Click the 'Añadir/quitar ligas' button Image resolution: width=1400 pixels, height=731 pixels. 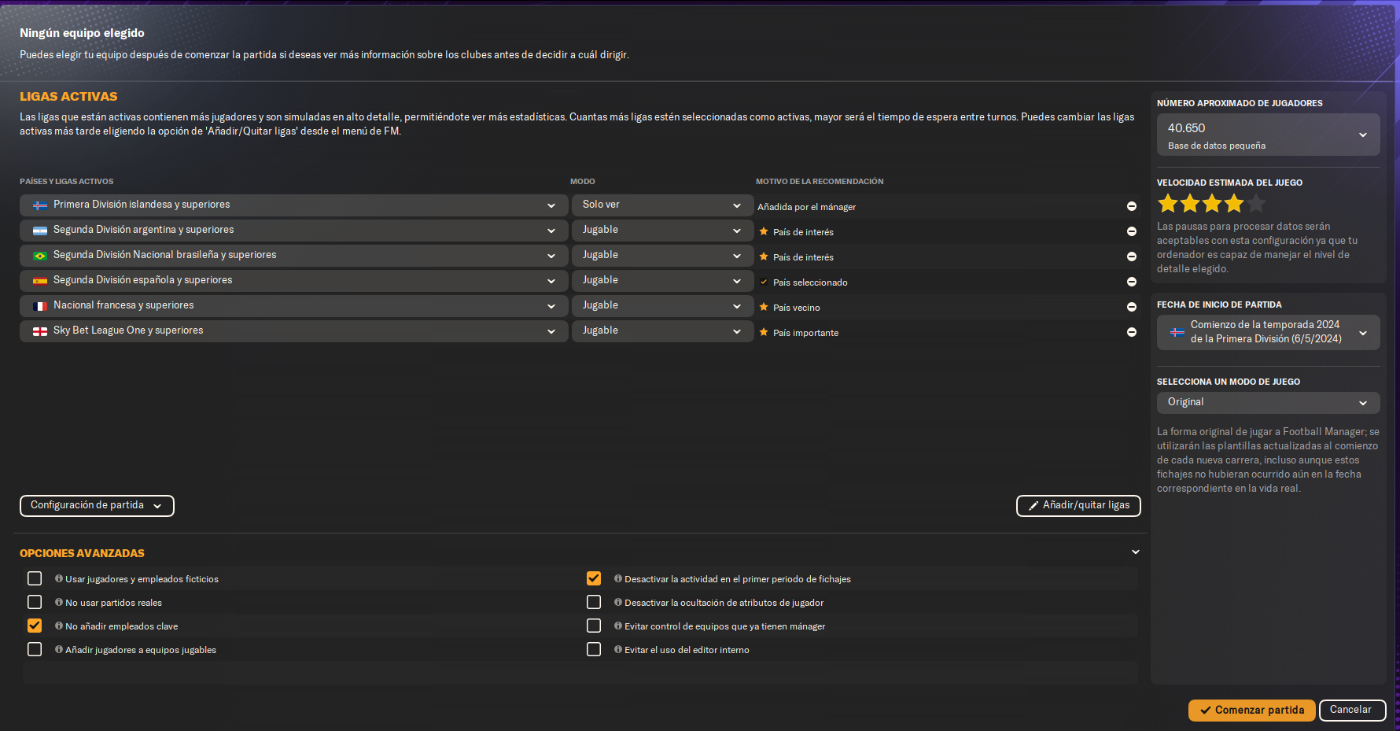[x=1078, y=506]
